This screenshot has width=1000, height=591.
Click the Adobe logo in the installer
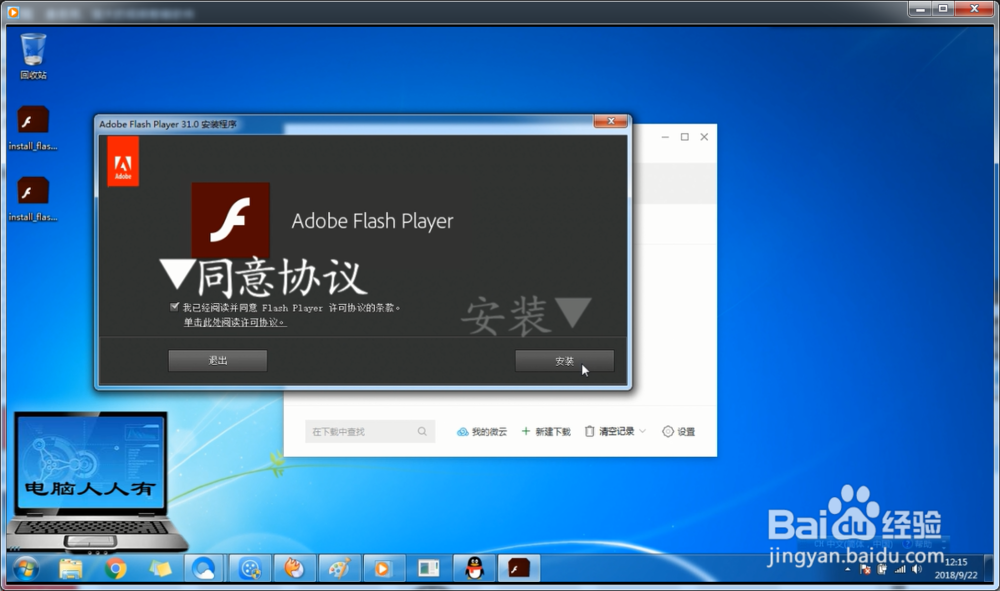point(123,161)
